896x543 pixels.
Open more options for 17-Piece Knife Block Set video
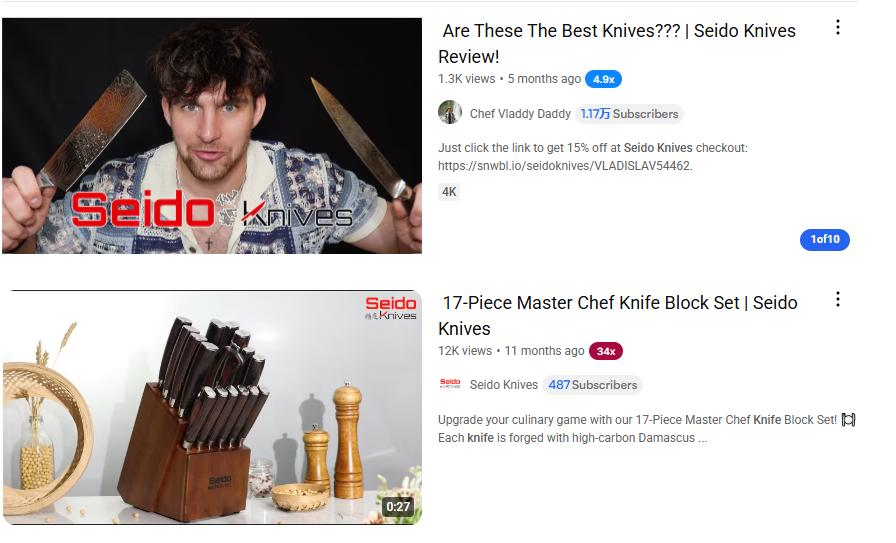pos(837,300)
